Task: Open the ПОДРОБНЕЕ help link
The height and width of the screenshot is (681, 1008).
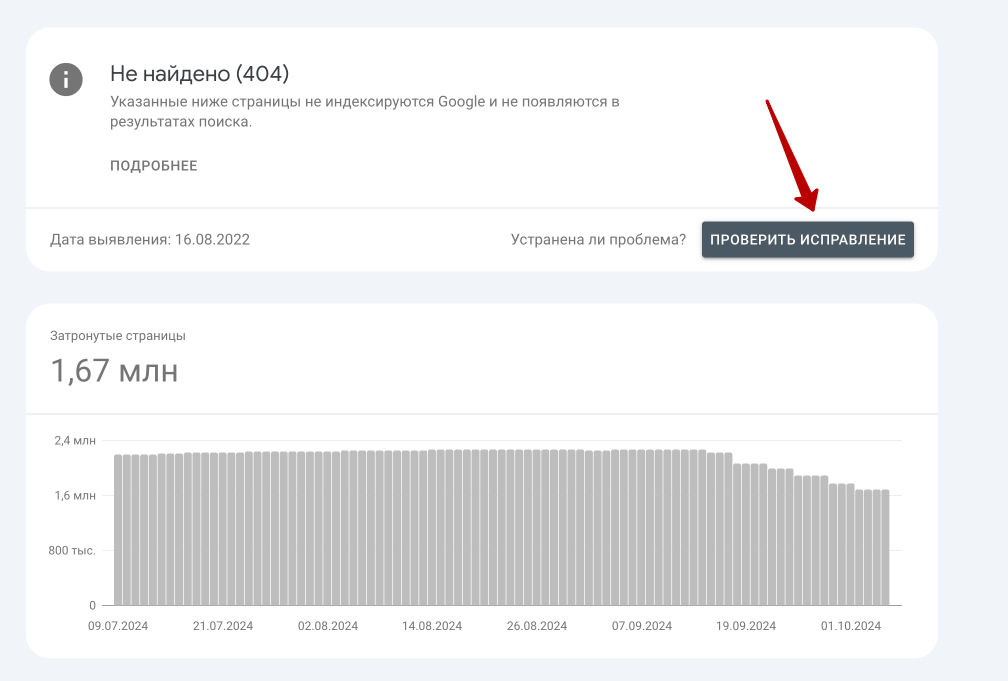Action: [x=154, y=165]
